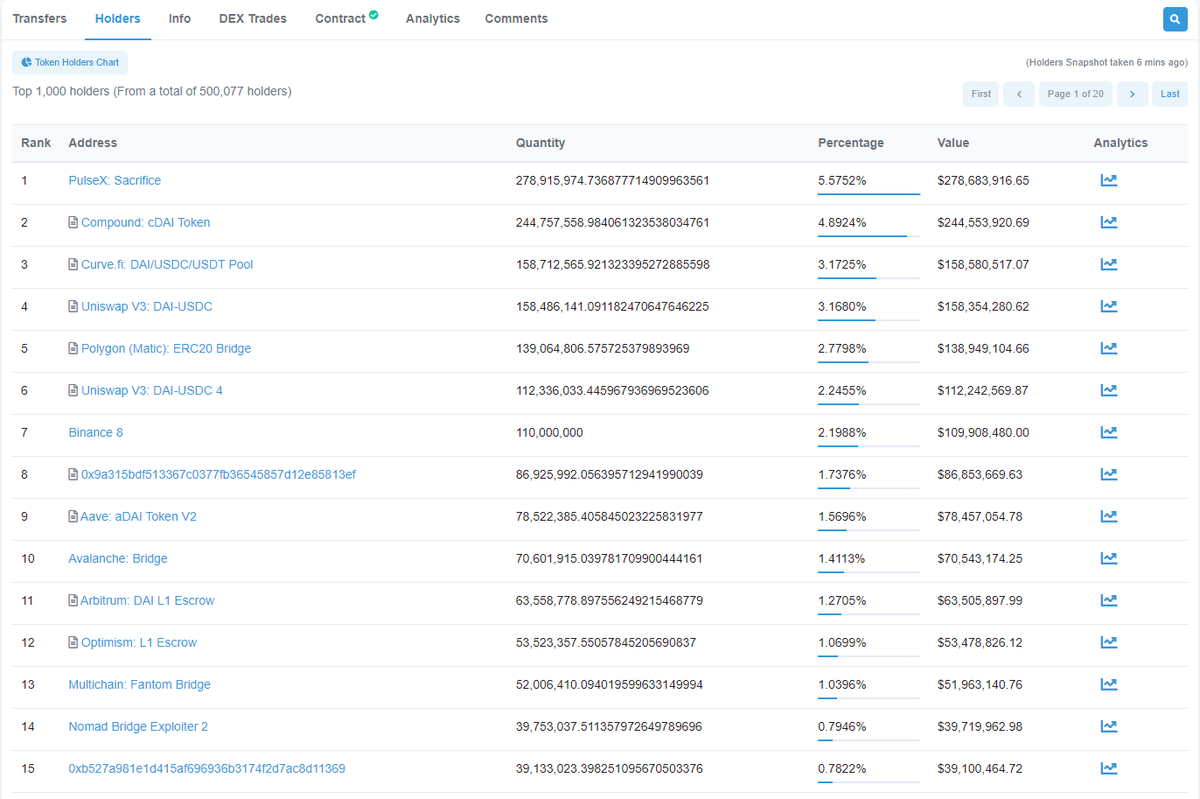Click the Holders Snapshot timestamp note
1200x799 pixels.
(x=1107, y=63)
